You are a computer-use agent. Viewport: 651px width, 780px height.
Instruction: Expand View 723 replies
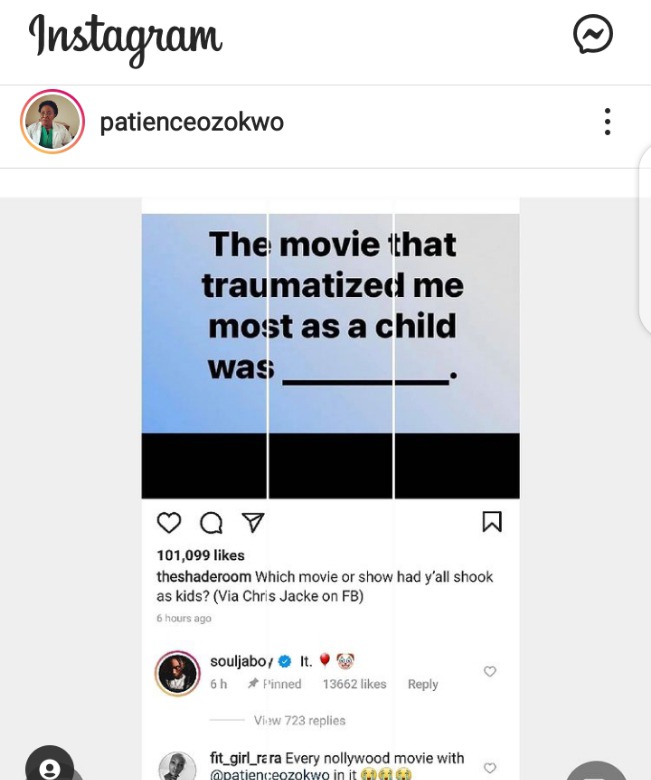pyautogui.click(x=299, y=720)
